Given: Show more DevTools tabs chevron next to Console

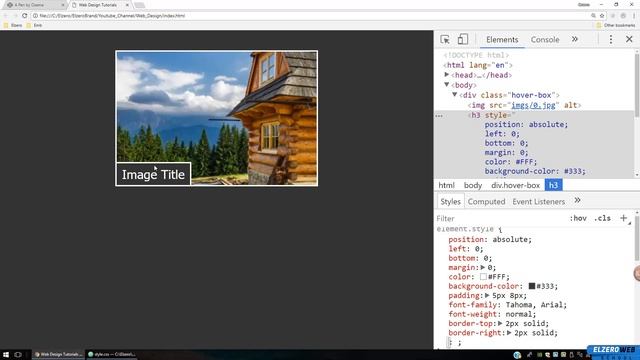Looking at the screenshot, I should [x=575, y=39].
